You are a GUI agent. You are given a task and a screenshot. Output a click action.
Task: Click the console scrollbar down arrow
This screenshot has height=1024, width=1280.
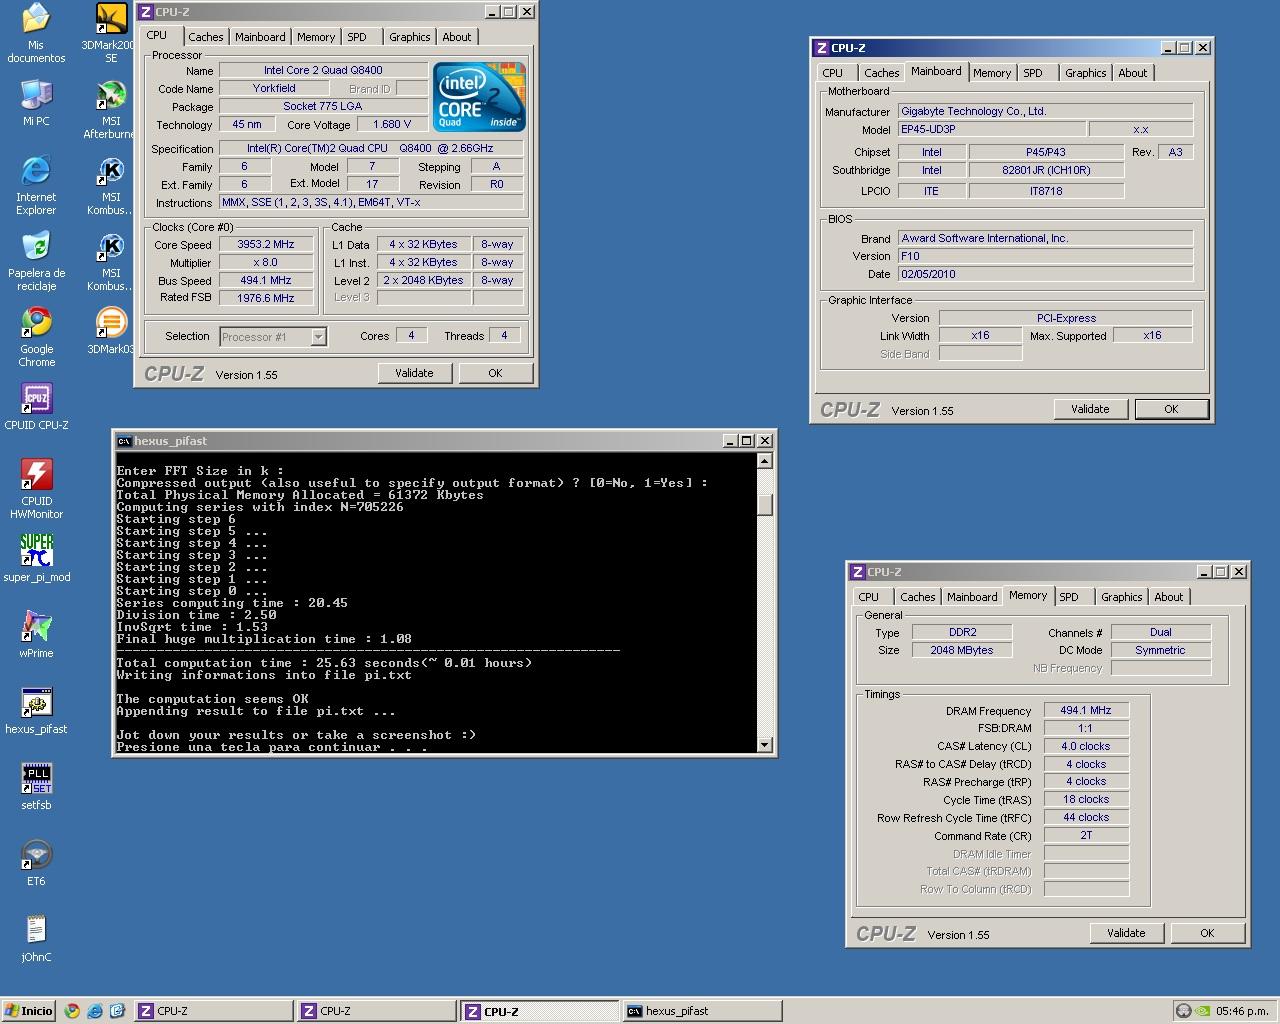(x=765, y=744)
